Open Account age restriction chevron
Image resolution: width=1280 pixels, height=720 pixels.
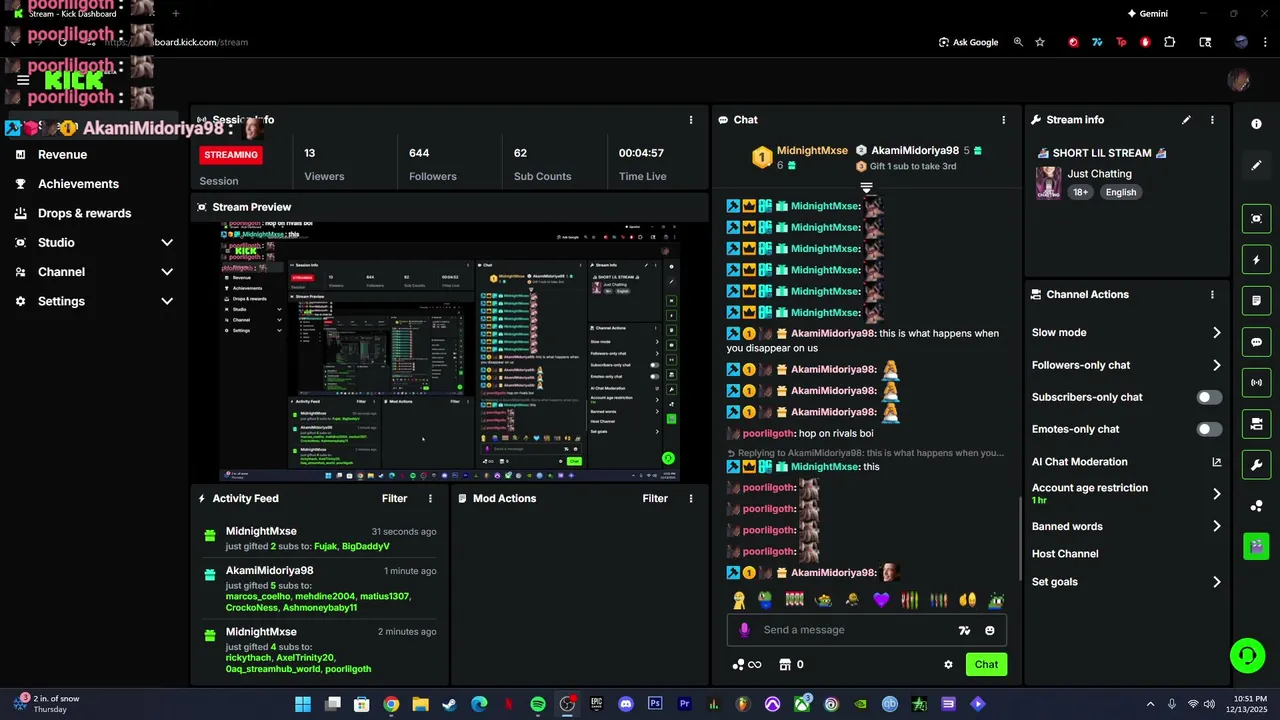[1217, 494]
